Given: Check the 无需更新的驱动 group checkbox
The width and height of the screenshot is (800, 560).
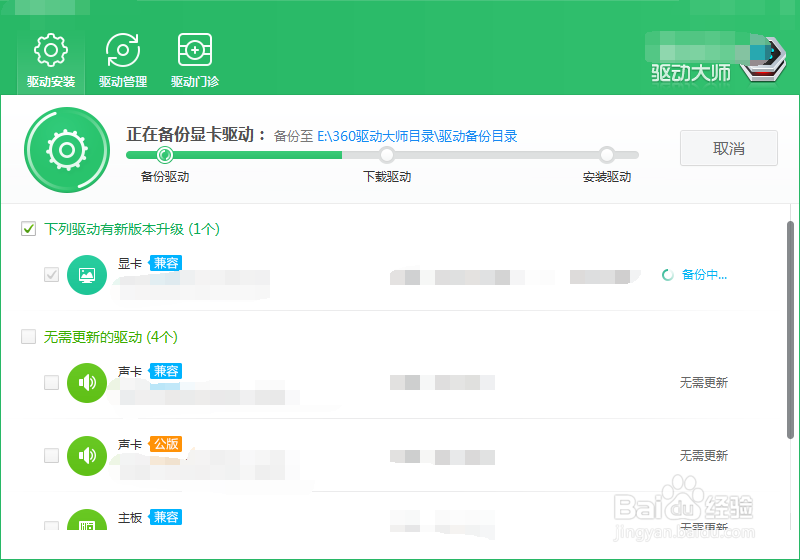Looking at the screenshot, I should [29, 336].
